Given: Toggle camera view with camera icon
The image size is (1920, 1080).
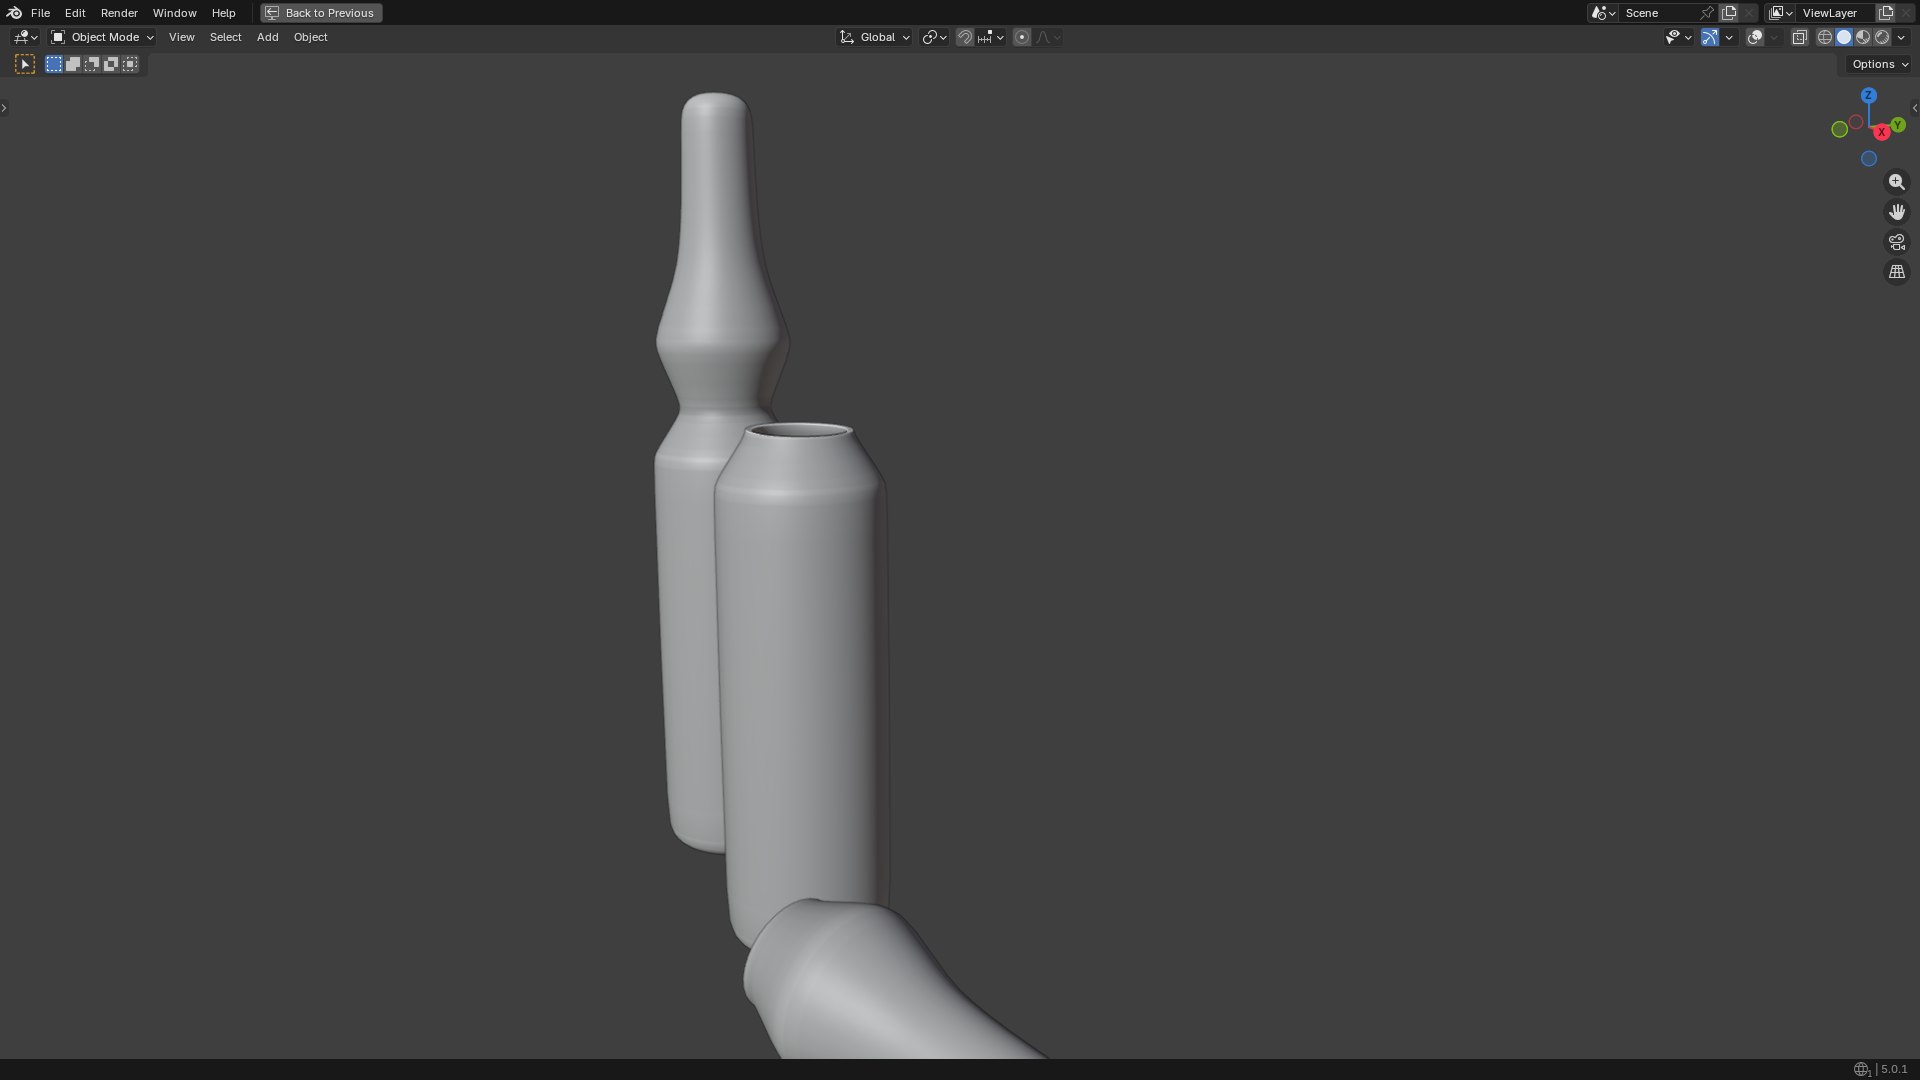Looking at the screenshot, I should coord(1896,242).
